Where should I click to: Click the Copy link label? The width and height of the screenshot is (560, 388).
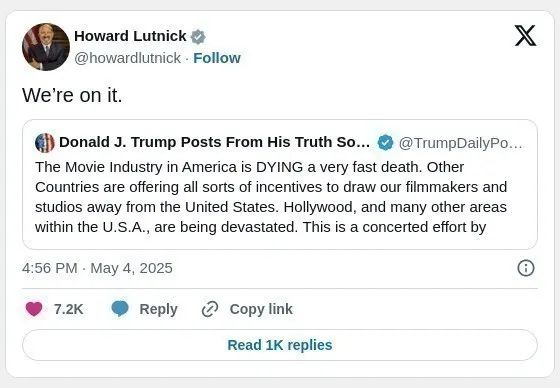click(261, 309)
